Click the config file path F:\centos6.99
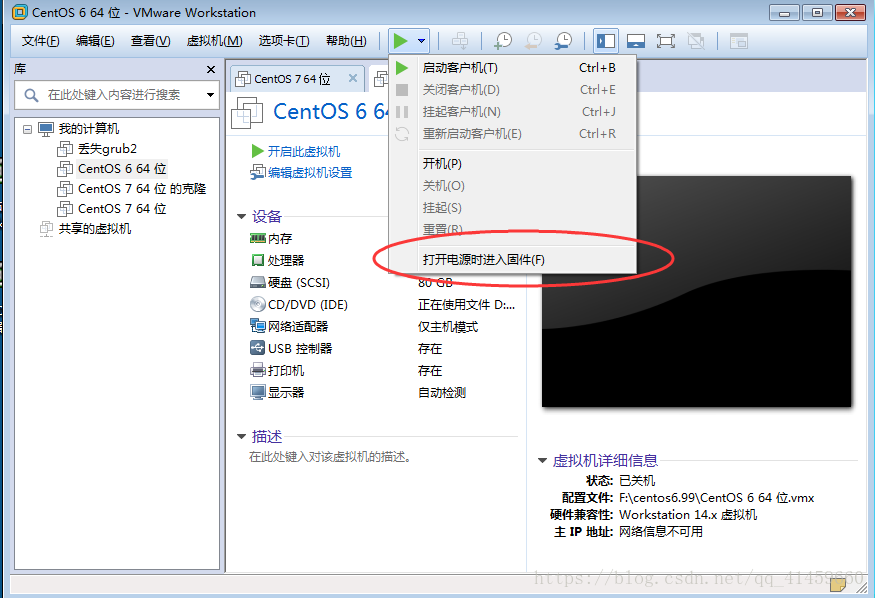Screen dimensions: 875x598 point(717,498)
